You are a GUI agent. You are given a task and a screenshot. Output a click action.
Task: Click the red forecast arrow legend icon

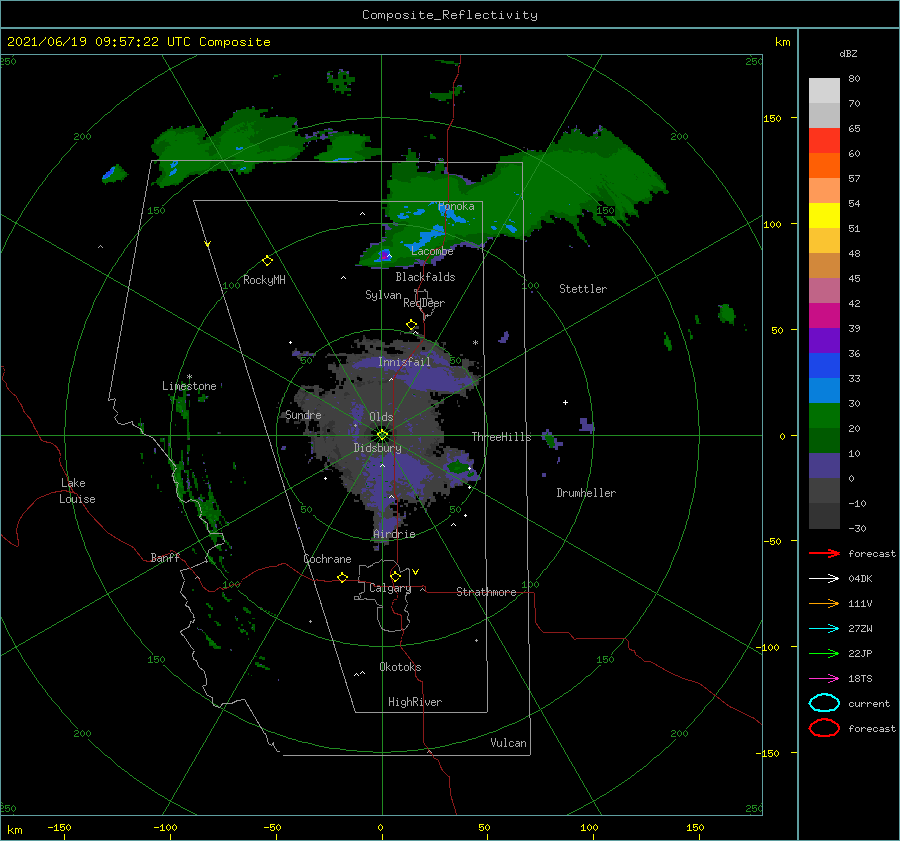824,553
